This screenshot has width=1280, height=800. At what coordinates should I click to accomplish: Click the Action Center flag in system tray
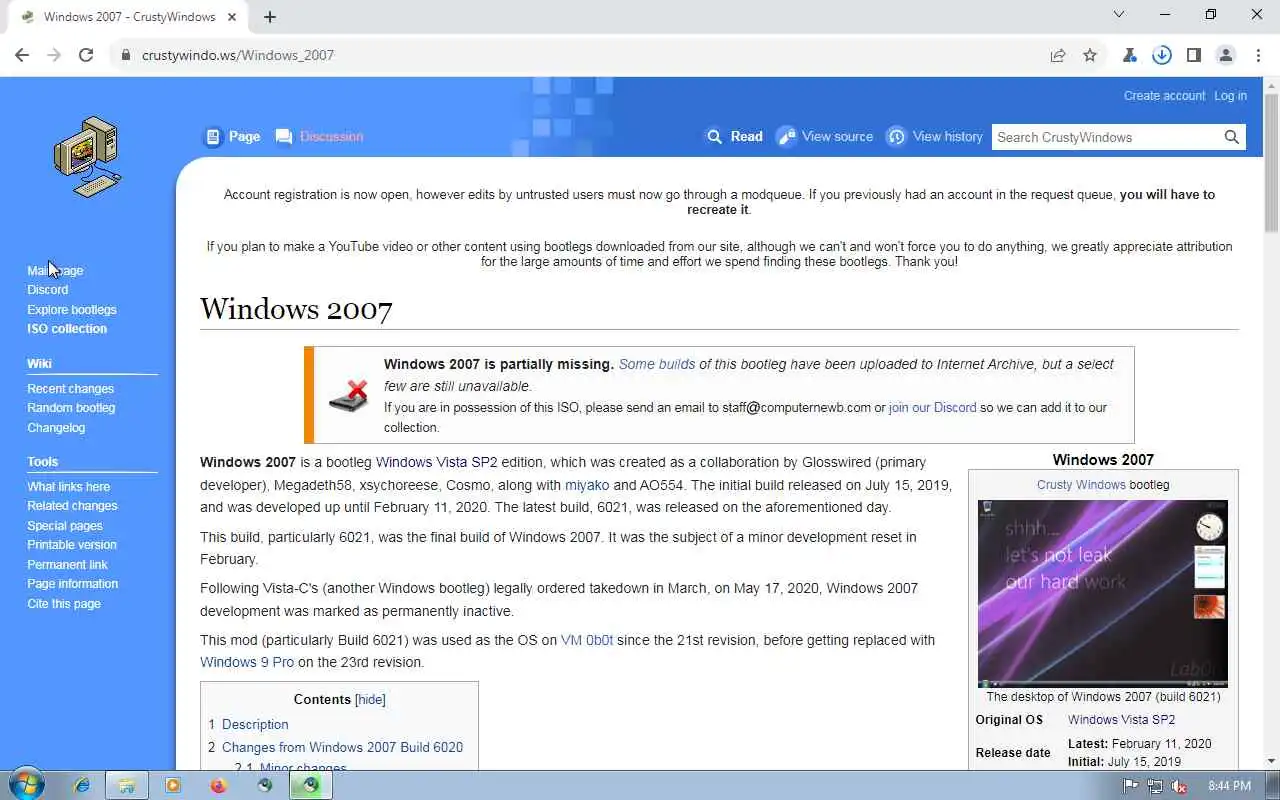click(x=1131, y=786)
